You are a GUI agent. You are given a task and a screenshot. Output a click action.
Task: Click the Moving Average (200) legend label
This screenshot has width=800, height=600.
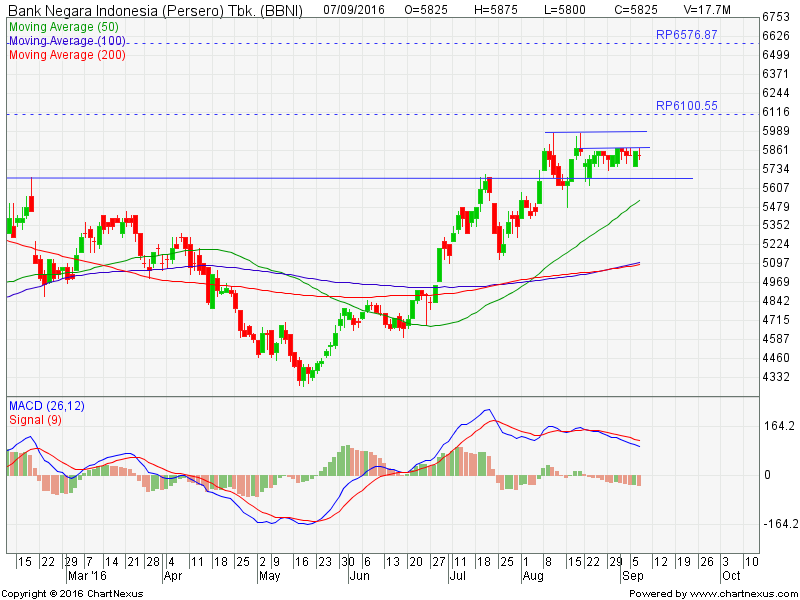point(67,55)
